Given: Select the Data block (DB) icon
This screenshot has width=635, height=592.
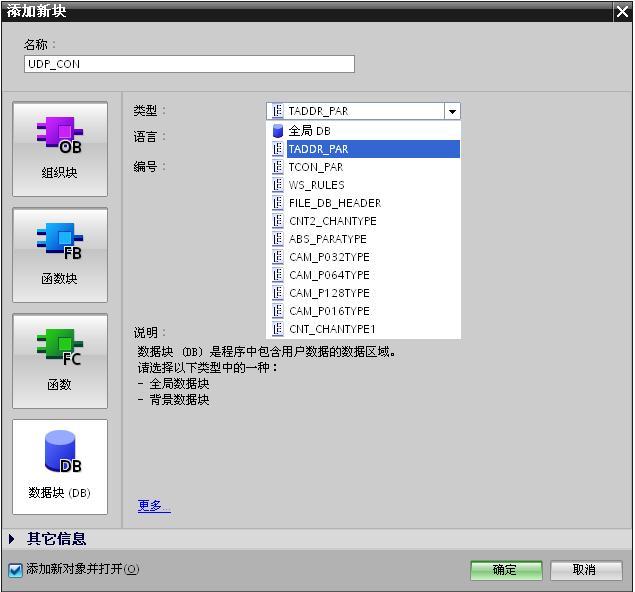Looking at the screenshot, I should click(60, 467).
